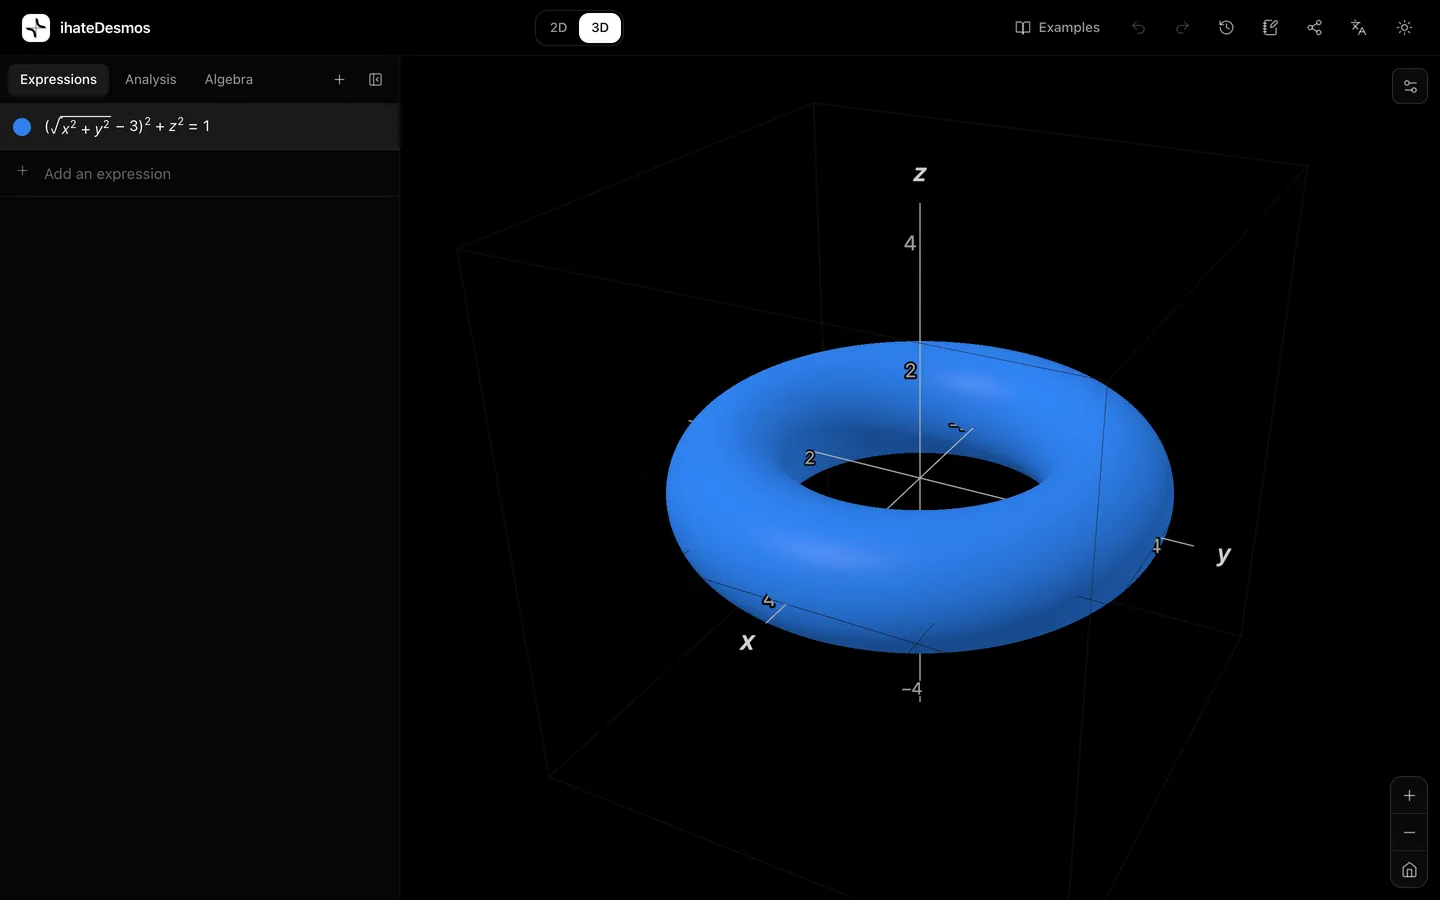
Task: Switch to 2D graph mode
Action: [x=558, y=28]
